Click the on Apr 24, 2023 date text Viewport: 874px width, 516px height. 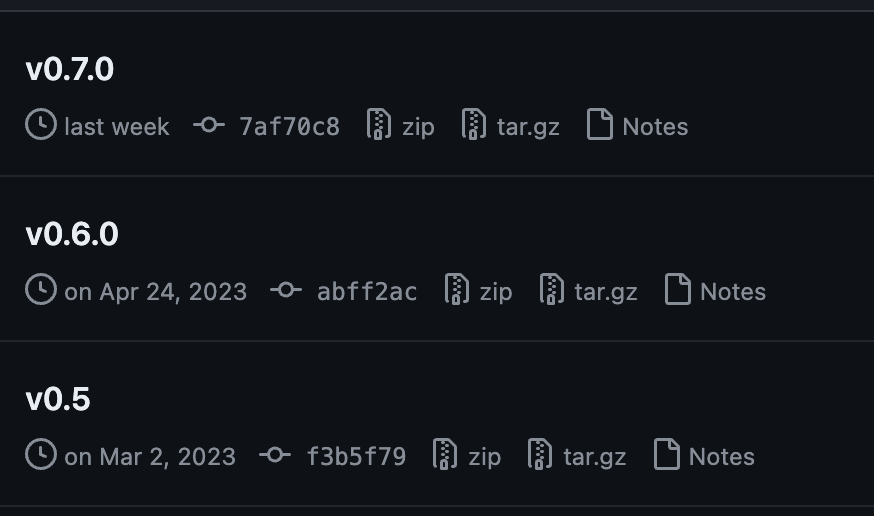click(x=156, y=292)
